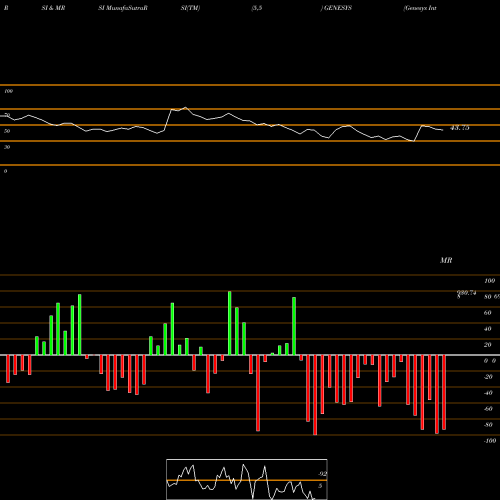500x500 pixels.
Task: Click the 30 level label on RSI panel
Action: tap(7, 147)
